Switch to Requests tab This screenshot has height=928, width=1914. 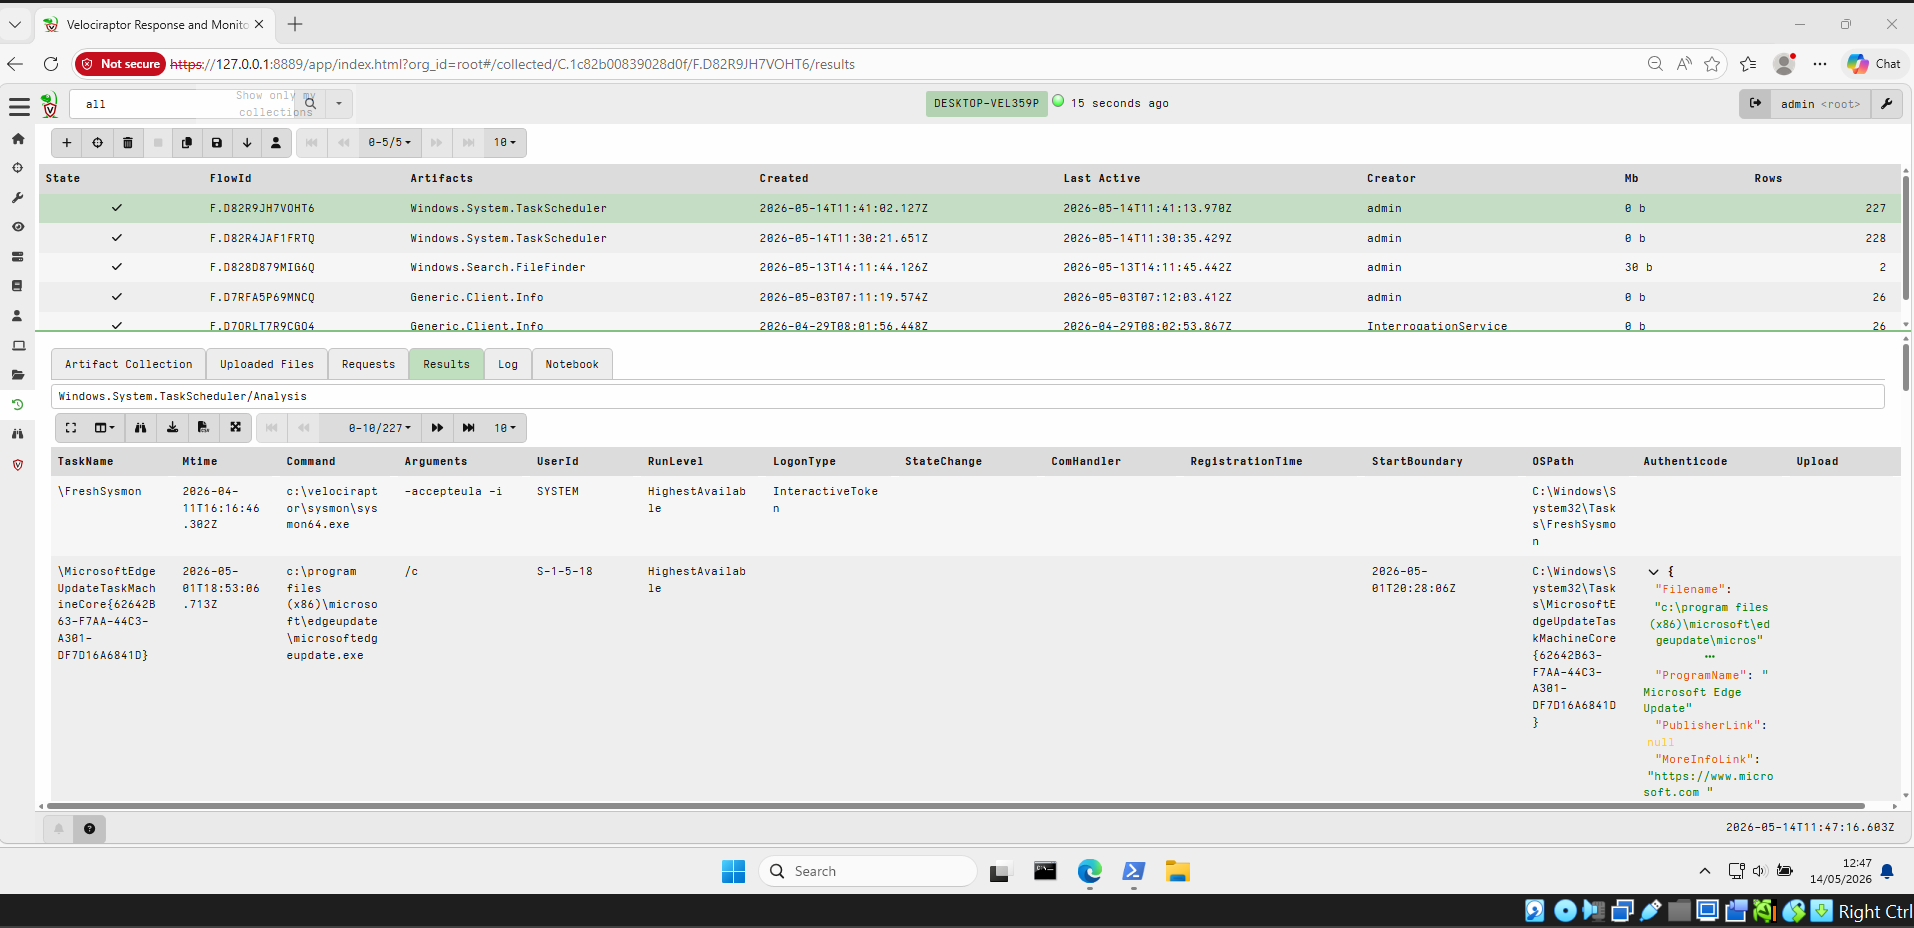368,364
